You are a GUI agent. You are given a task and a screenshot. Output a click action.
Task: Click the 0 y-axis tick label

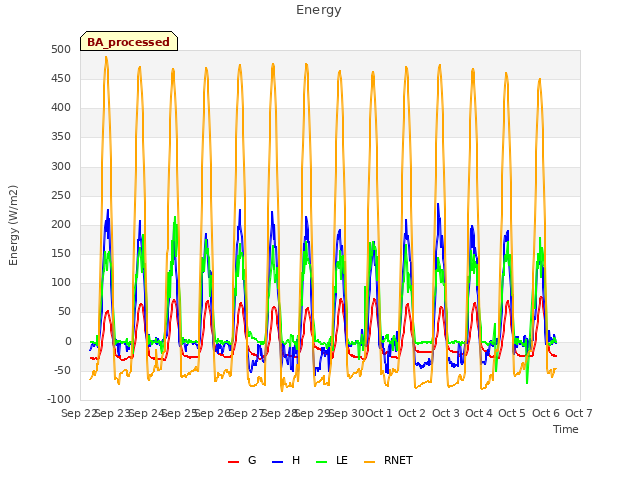click(x=68, y=342)
